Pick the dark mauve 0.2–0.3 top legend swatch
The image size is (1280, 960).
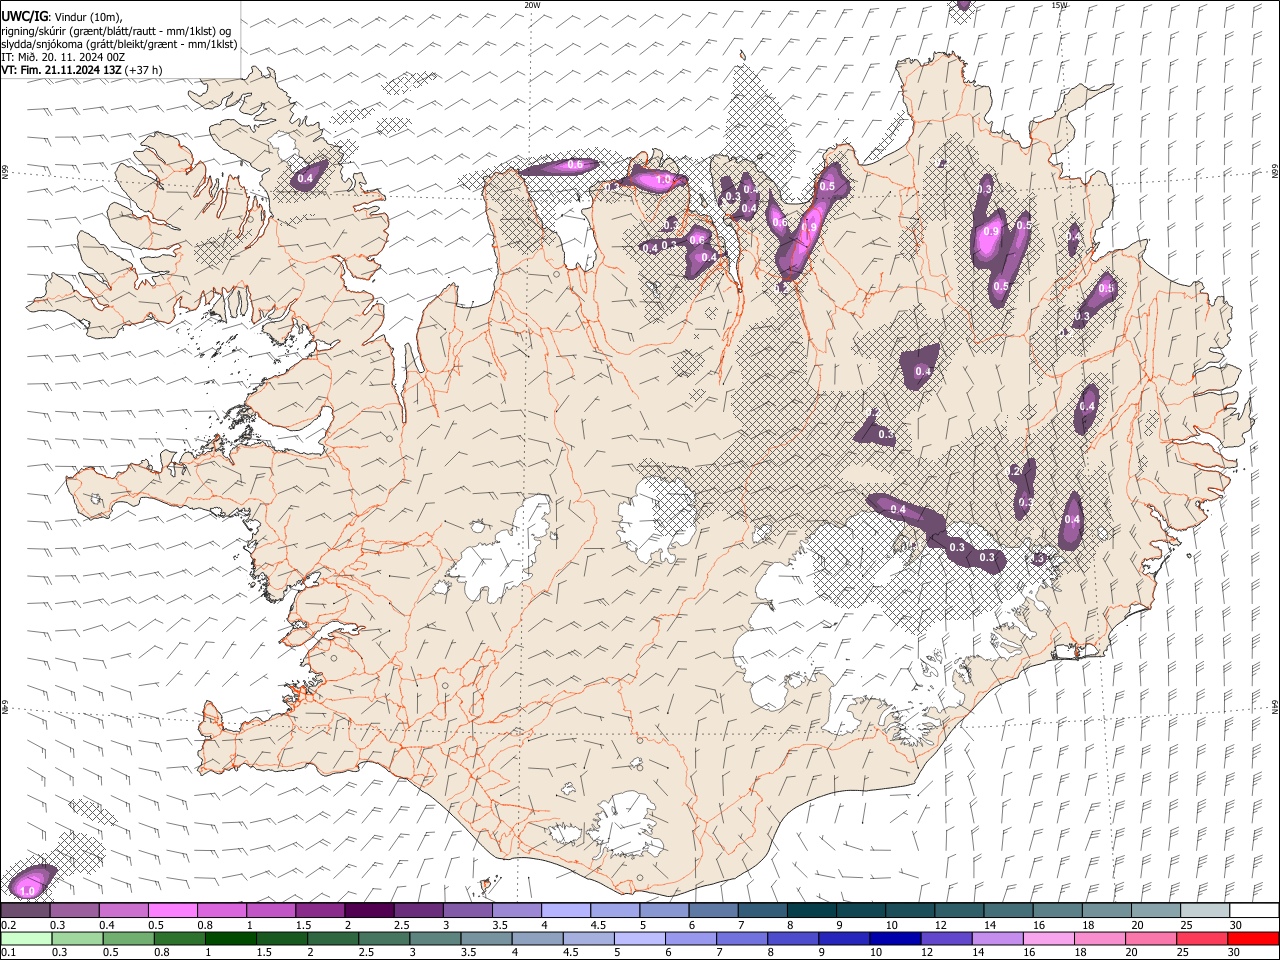point(25,910)
